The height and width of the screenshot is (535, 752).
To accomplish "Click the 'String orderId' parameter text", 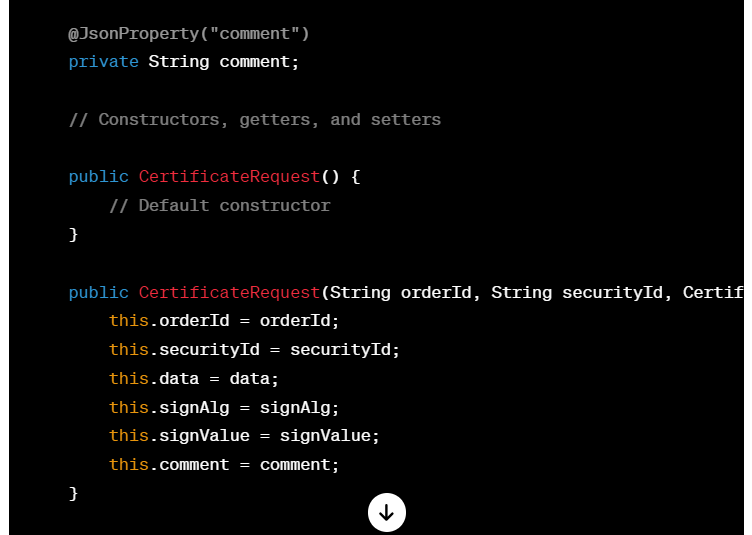I will [401, 292].
